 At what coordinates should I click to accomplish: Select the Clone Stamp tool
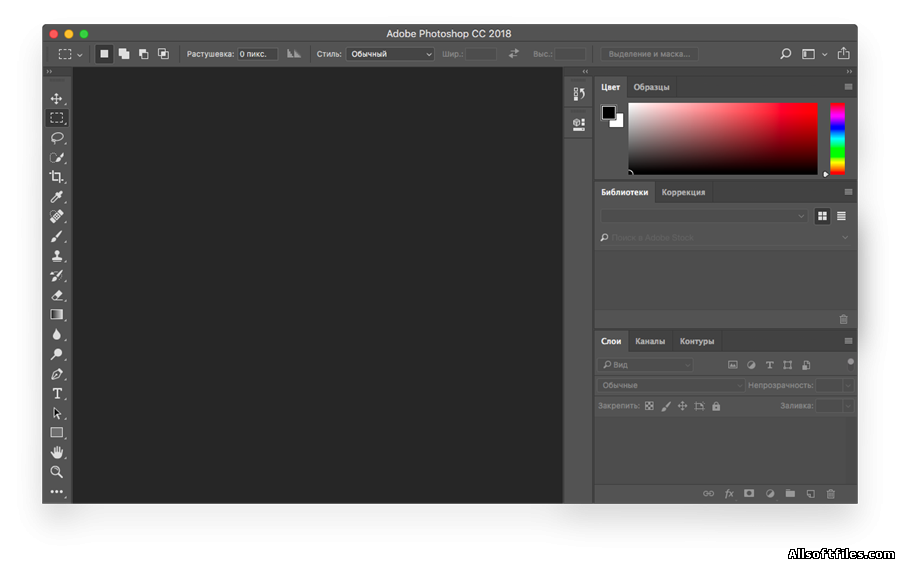coord(56,256)
